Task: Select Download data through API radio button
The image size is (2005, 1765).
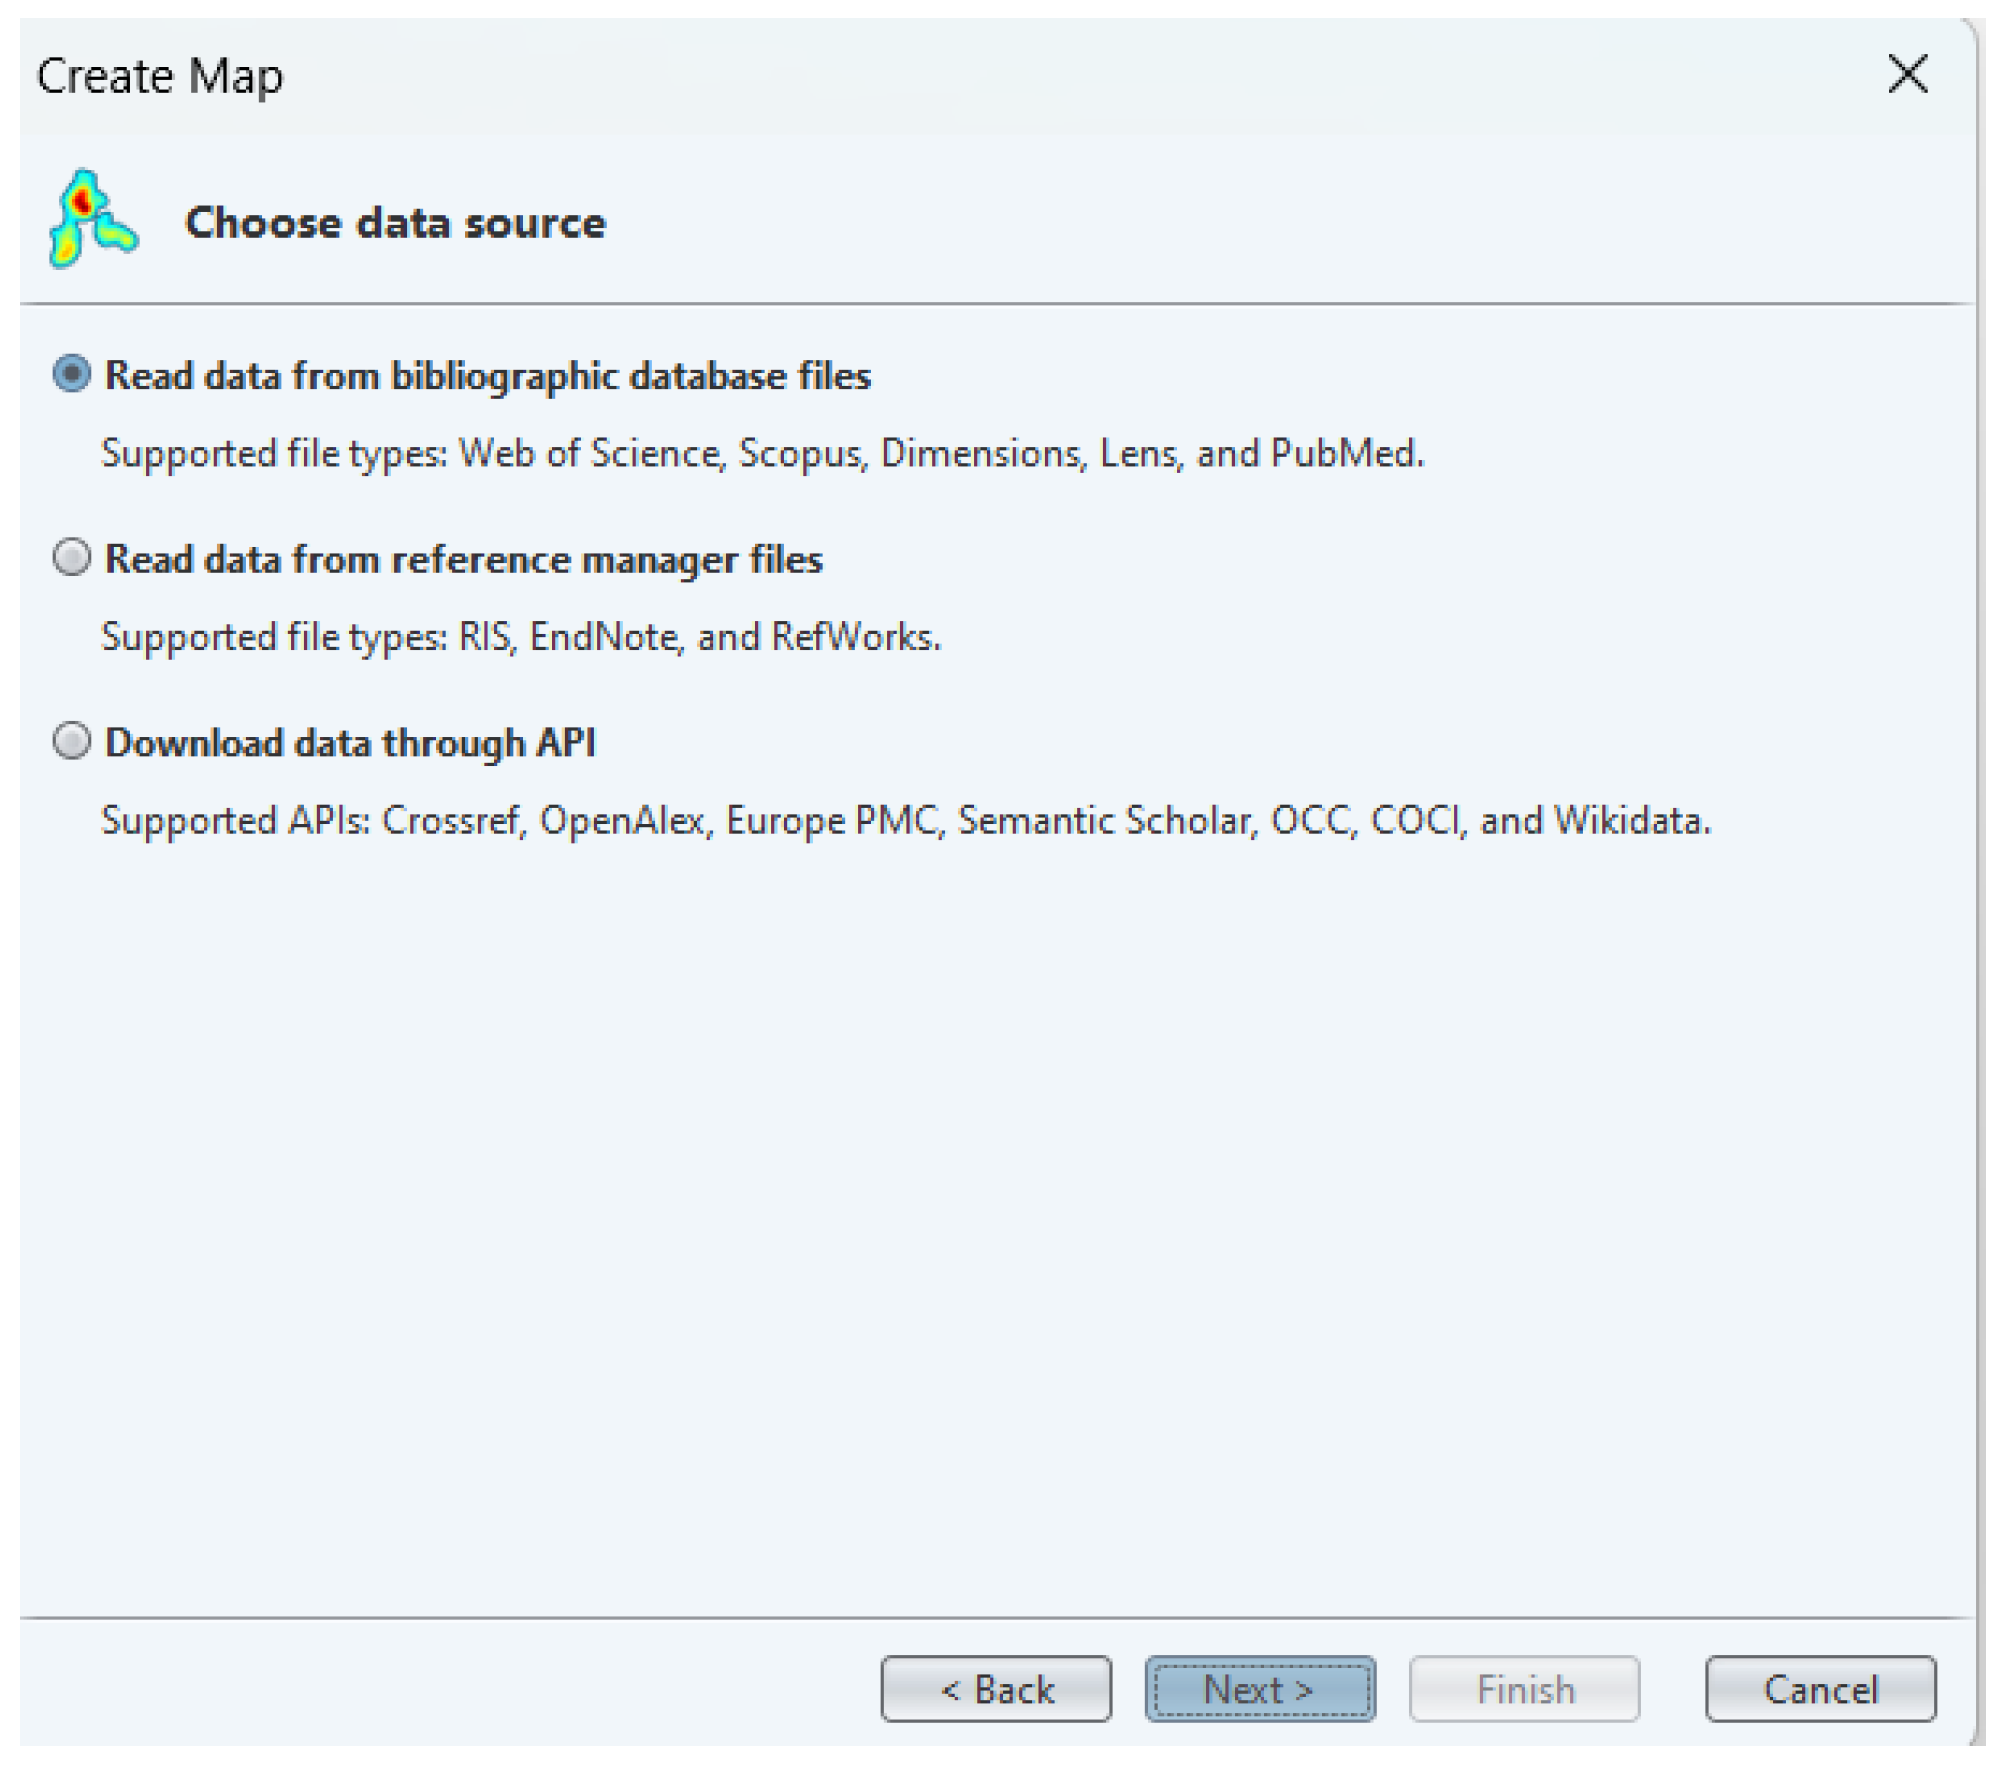Action: (72, 741)
